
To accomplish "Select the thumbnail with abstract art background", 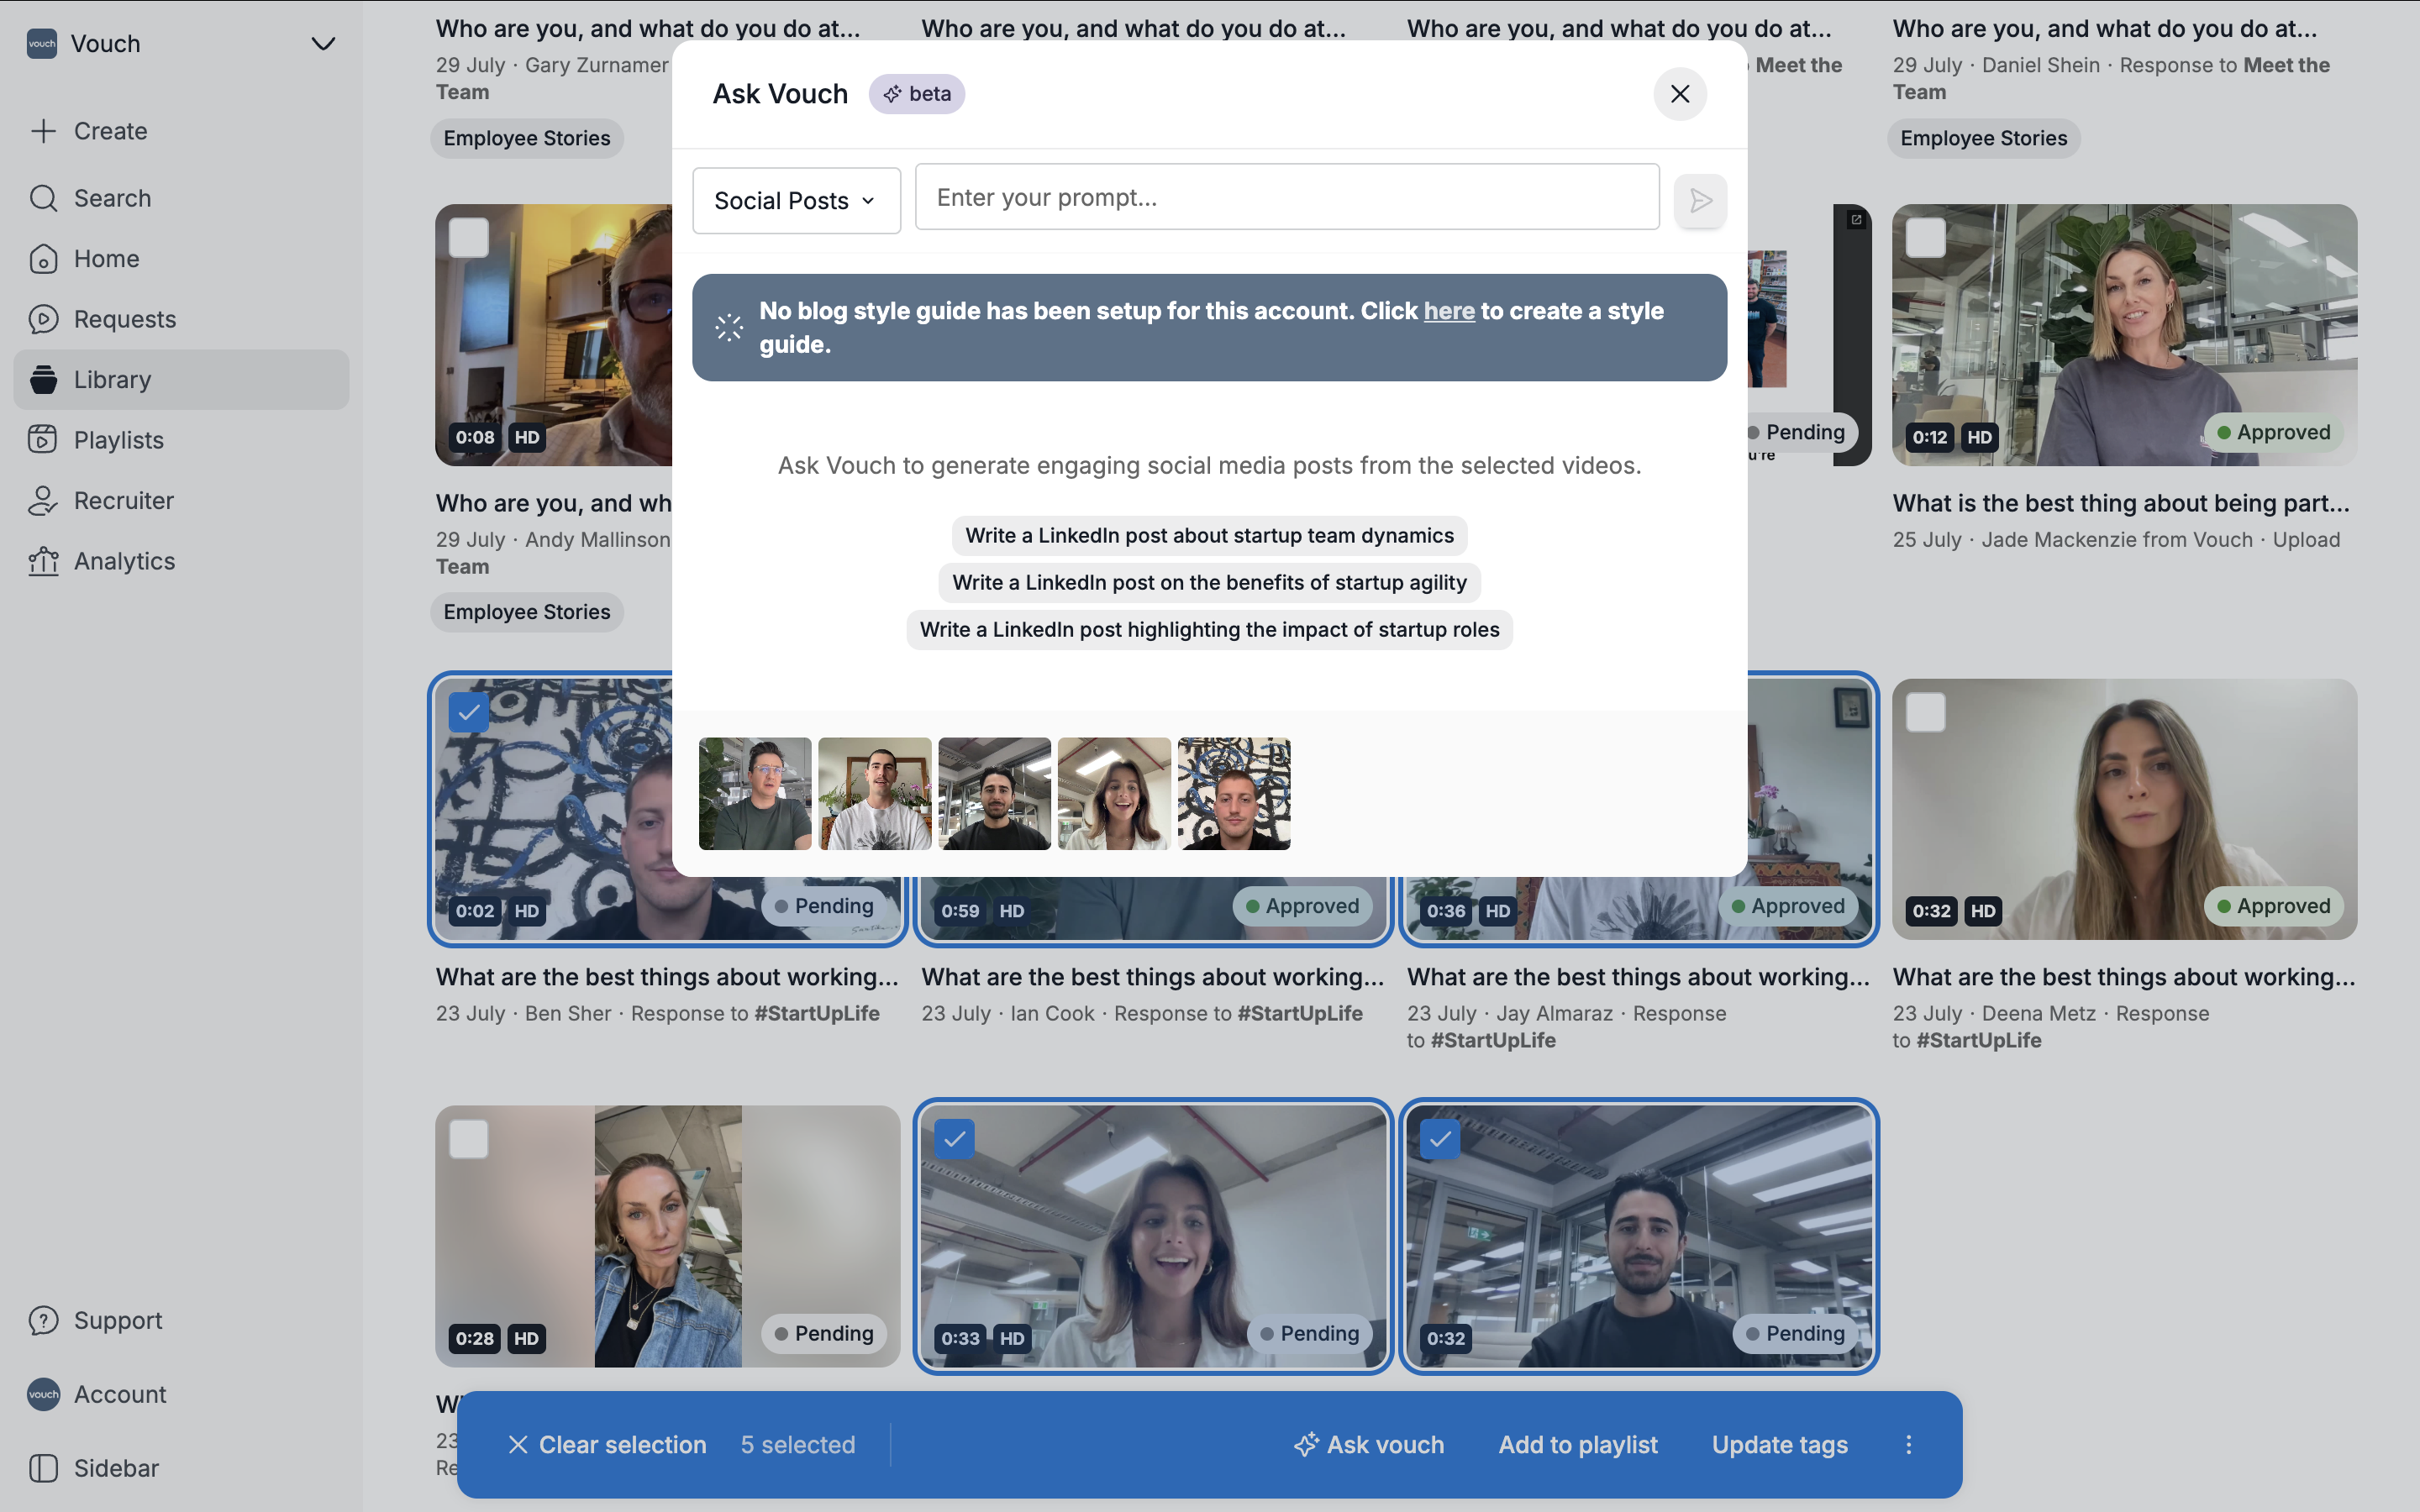I will (x=1234, y=794).
